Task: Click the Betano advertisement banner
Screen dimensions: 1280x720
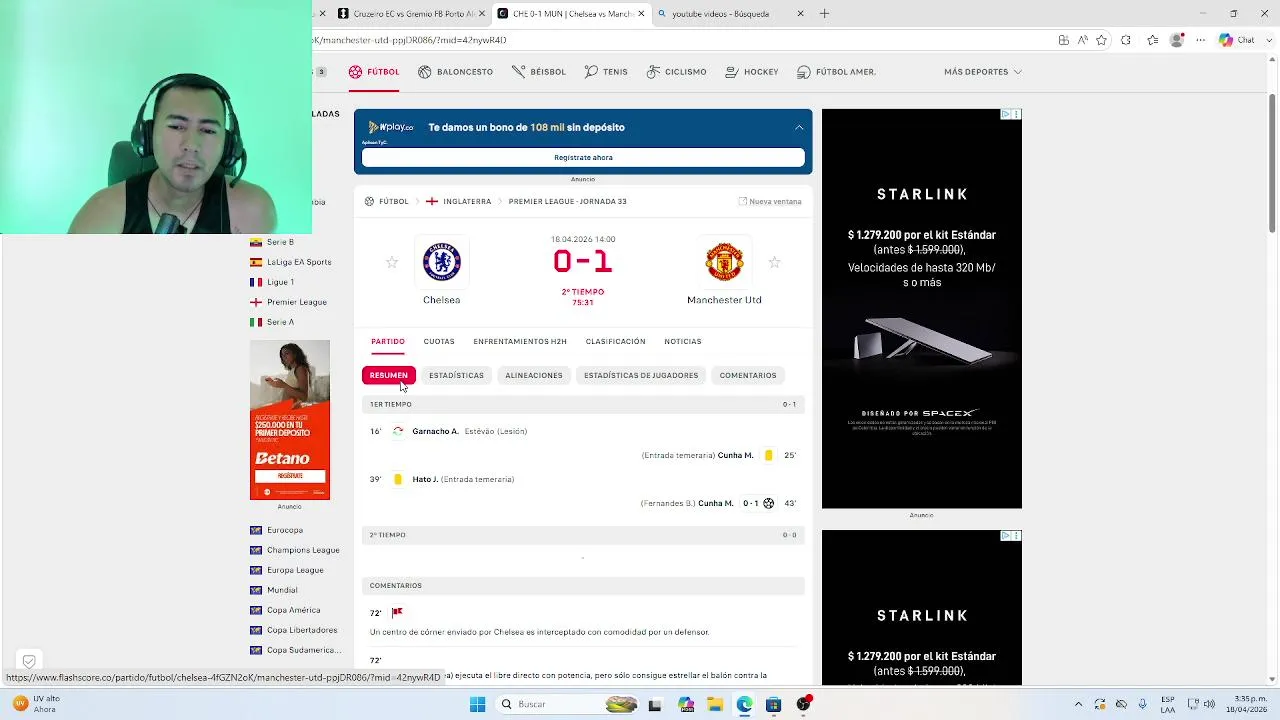Action: pos(290,420)
